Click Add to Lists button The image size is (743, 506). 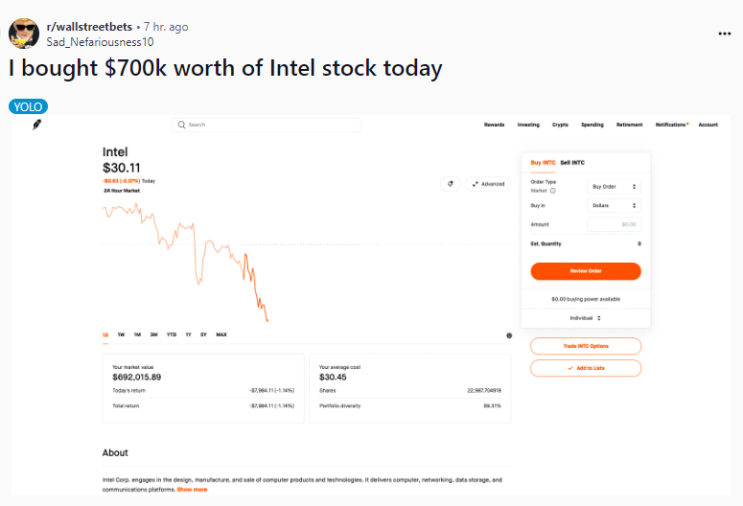tap(585, 368)
